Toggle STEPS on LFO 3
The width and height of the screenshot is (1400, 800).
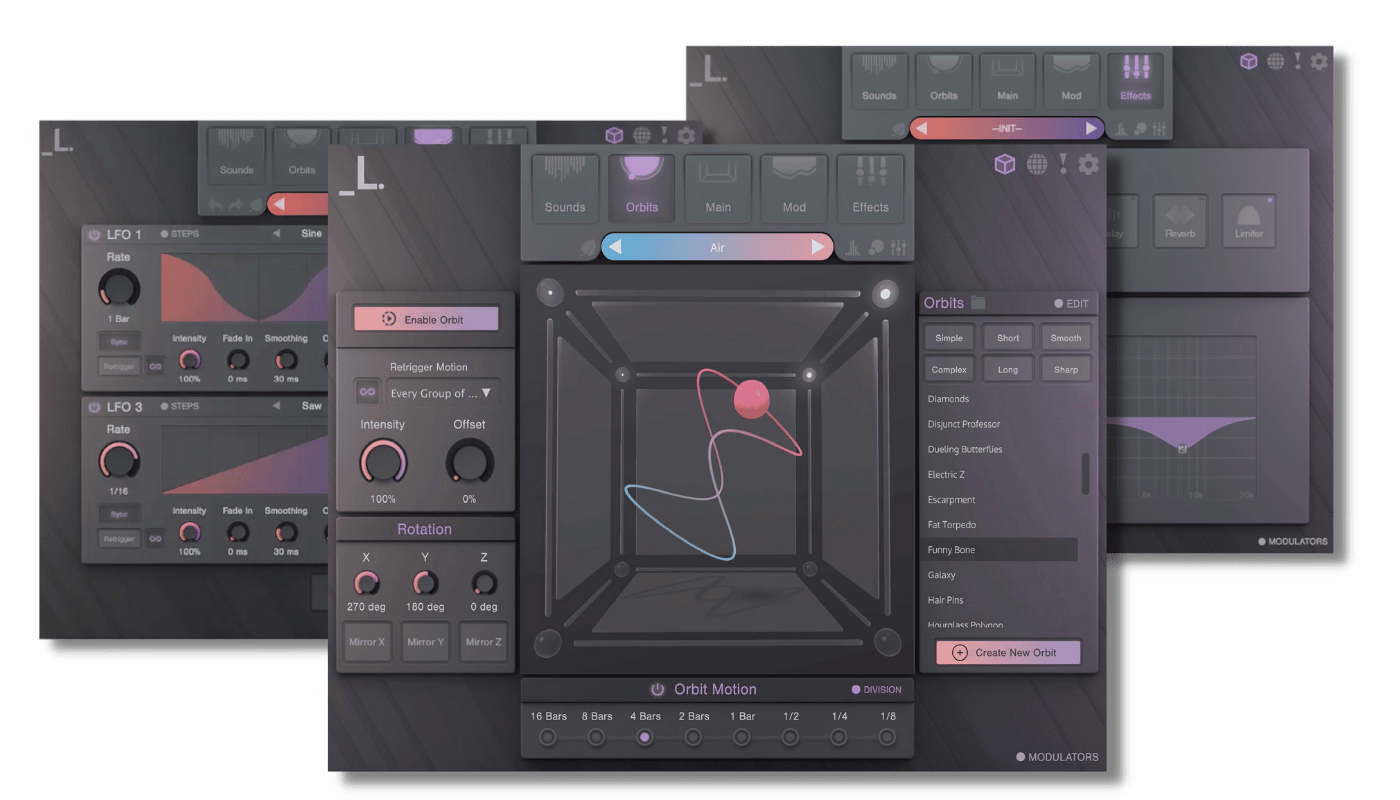coord(180,406)
